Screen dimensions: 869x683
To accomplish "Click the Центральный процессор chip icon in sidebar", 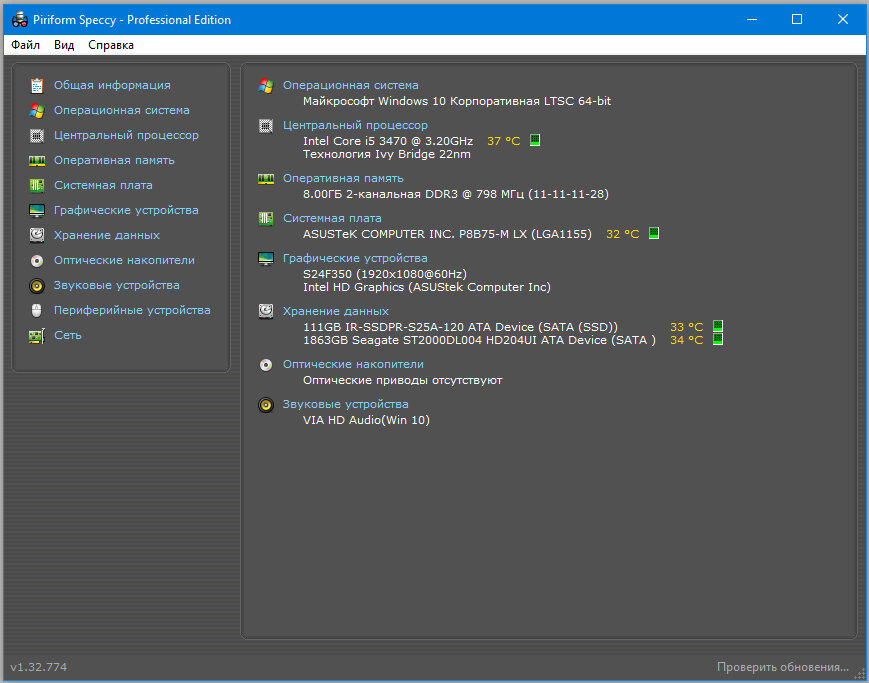I will (x=37, y=135).
